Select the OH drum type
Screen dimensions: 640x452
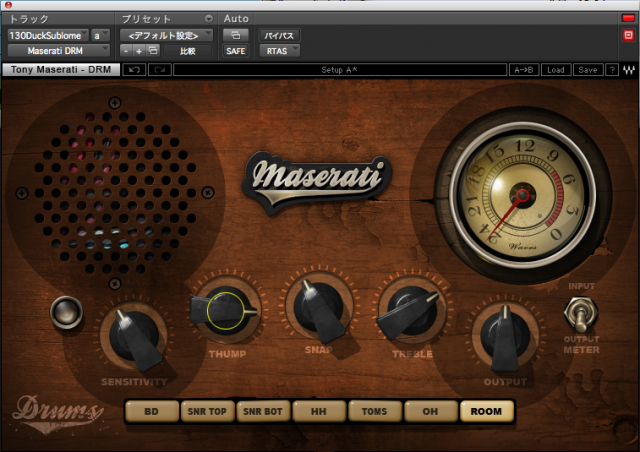(430, 411)
